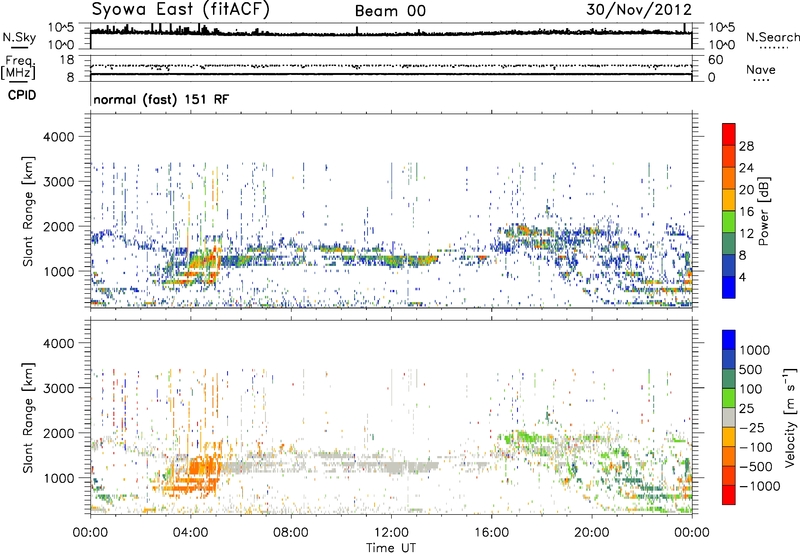This screenshot has height=554, width=800.
Task: Pick the light green segment of Velocity color bar
Action: [729, 398]
